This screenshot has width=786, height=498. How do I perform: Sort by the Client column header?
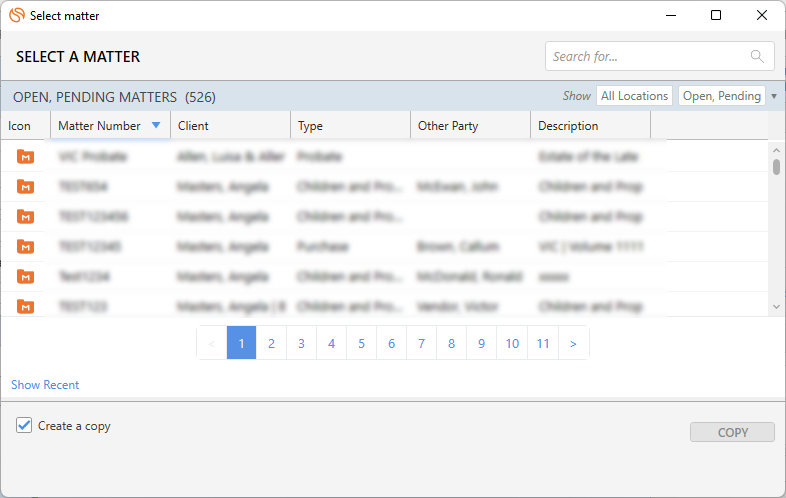click(193, 126)
